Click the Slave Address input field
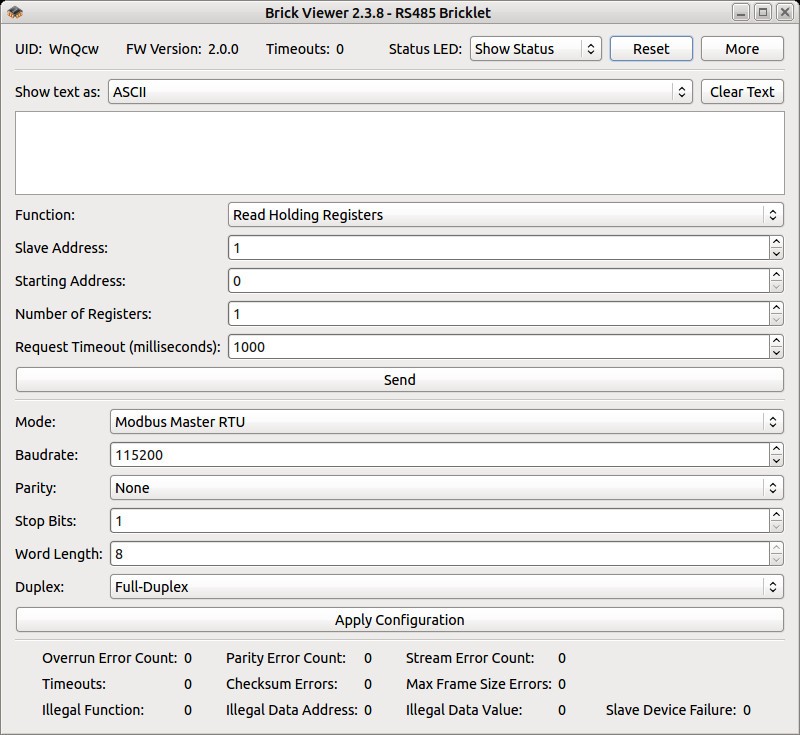Image resolution: width=800 pixels, height=735 pixels. pyautogui.click(x=498, y=248)
